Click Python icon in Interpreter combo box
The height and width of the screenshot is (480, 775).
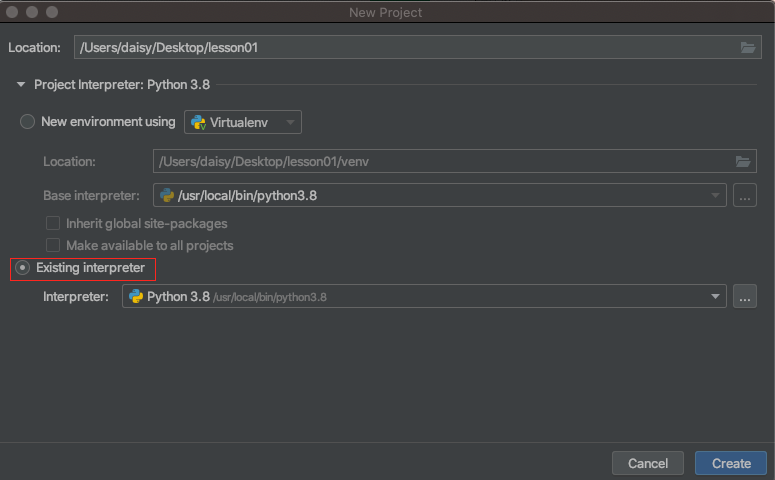pos(136,296)
